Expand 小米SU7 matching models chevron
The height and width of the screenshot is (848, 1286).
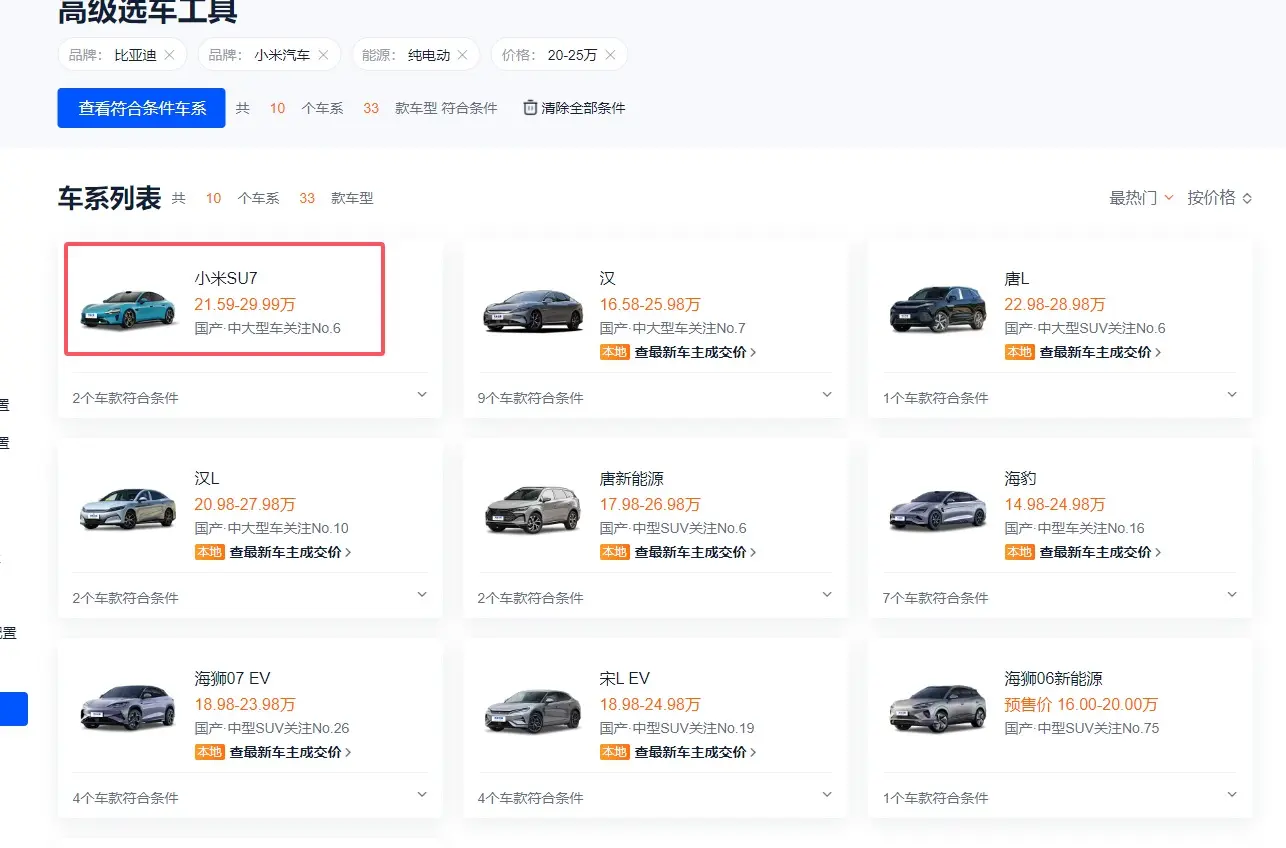(x=422, y=395)
